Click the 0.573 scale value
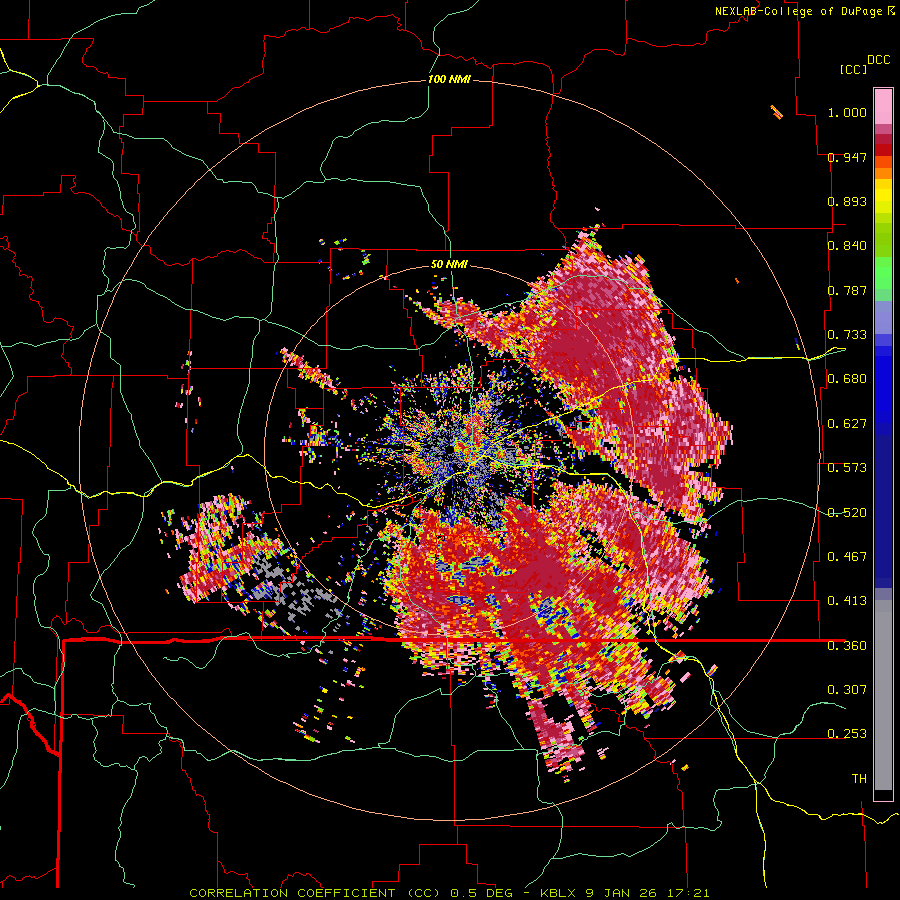The width and height of the screenshot is (900, 900). pos(847,468)
